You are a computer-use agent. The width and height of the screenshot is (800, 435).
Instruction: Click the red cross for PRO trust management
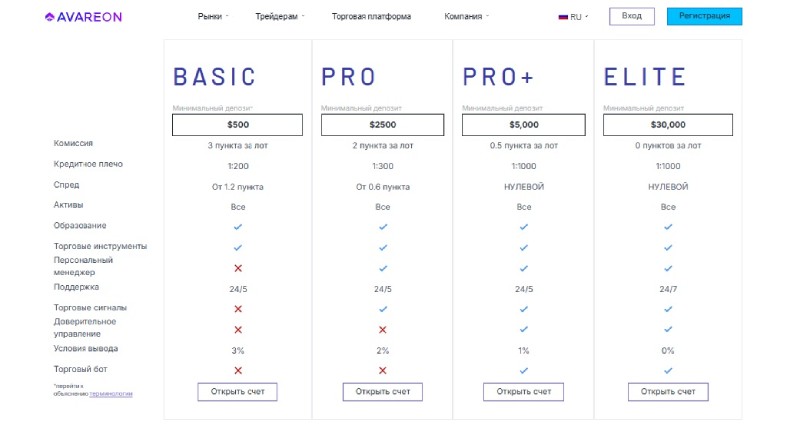click(x=383, y=330)
